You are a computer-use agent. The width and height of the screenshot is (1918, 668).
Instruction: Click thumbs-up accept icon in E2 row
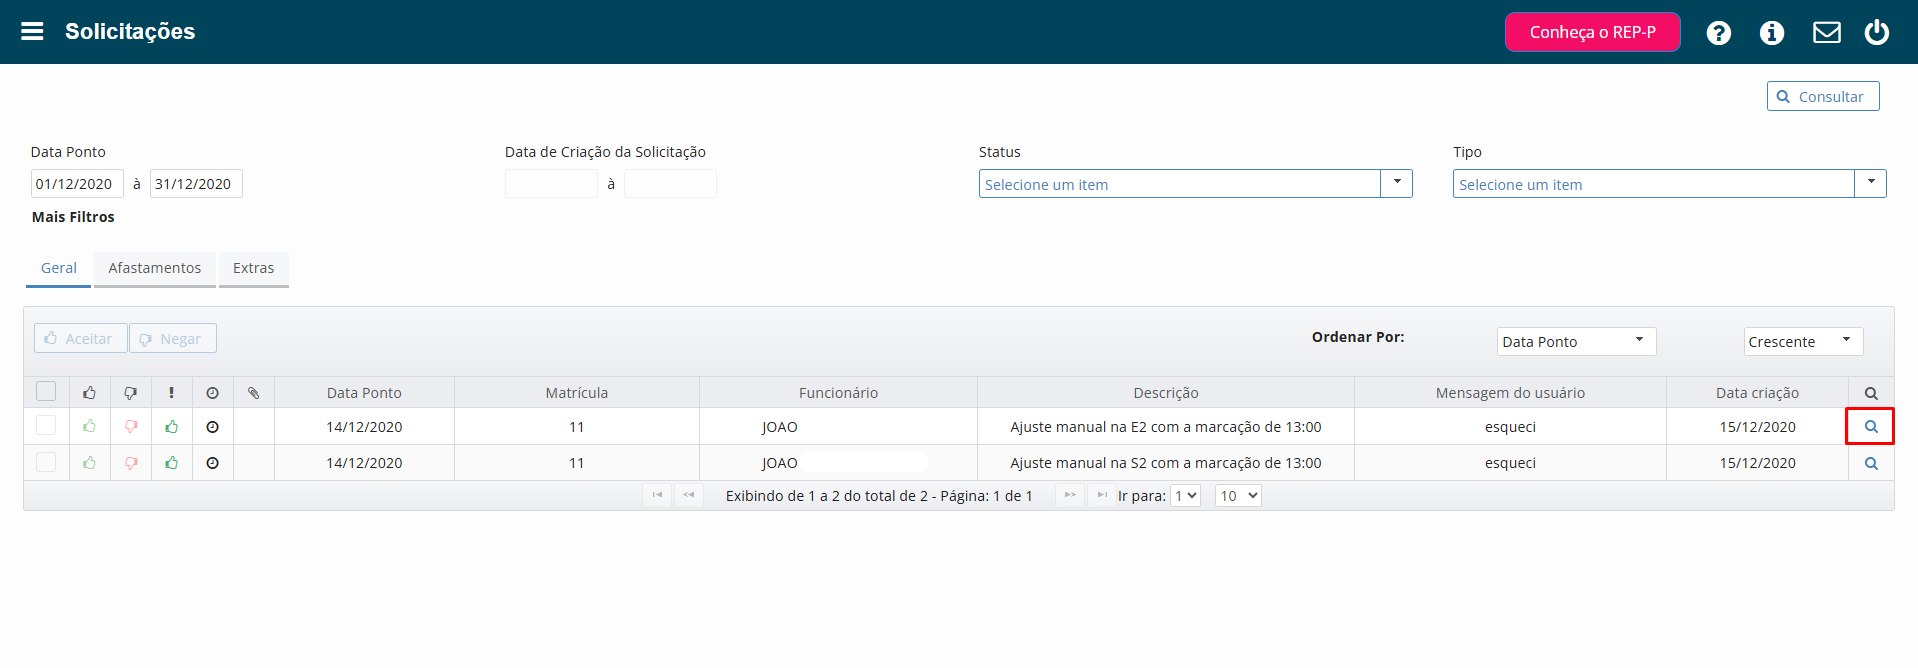tap(90, 426)
